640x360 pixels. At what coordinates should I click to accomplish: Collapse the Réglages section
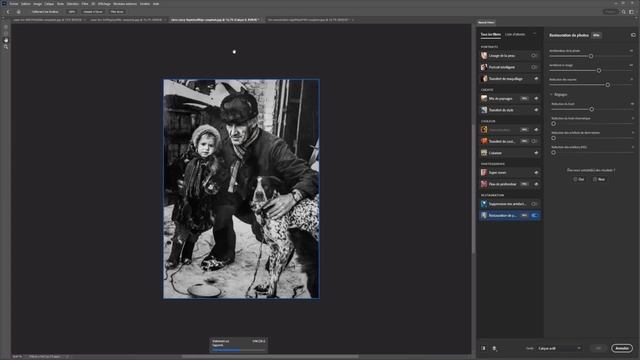point(551,95)
